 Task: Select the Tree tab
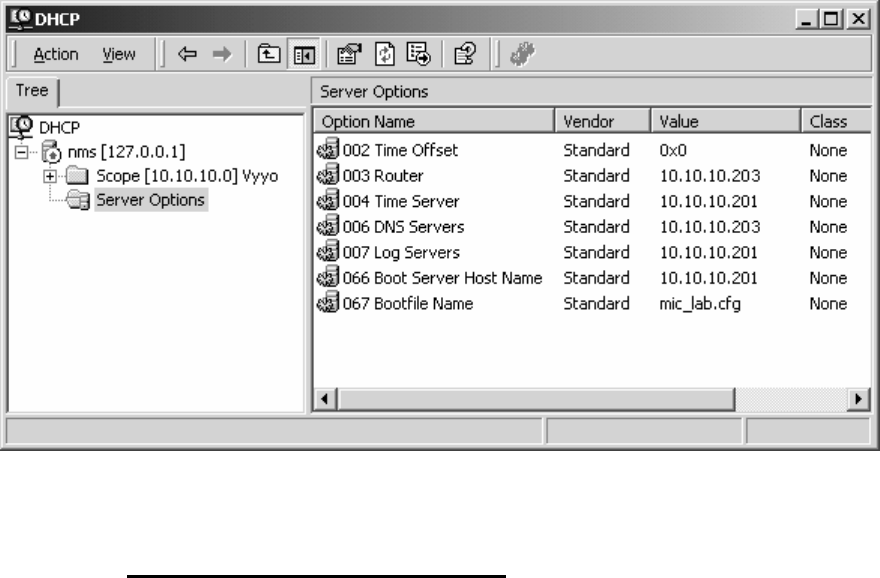pos(32,91)
